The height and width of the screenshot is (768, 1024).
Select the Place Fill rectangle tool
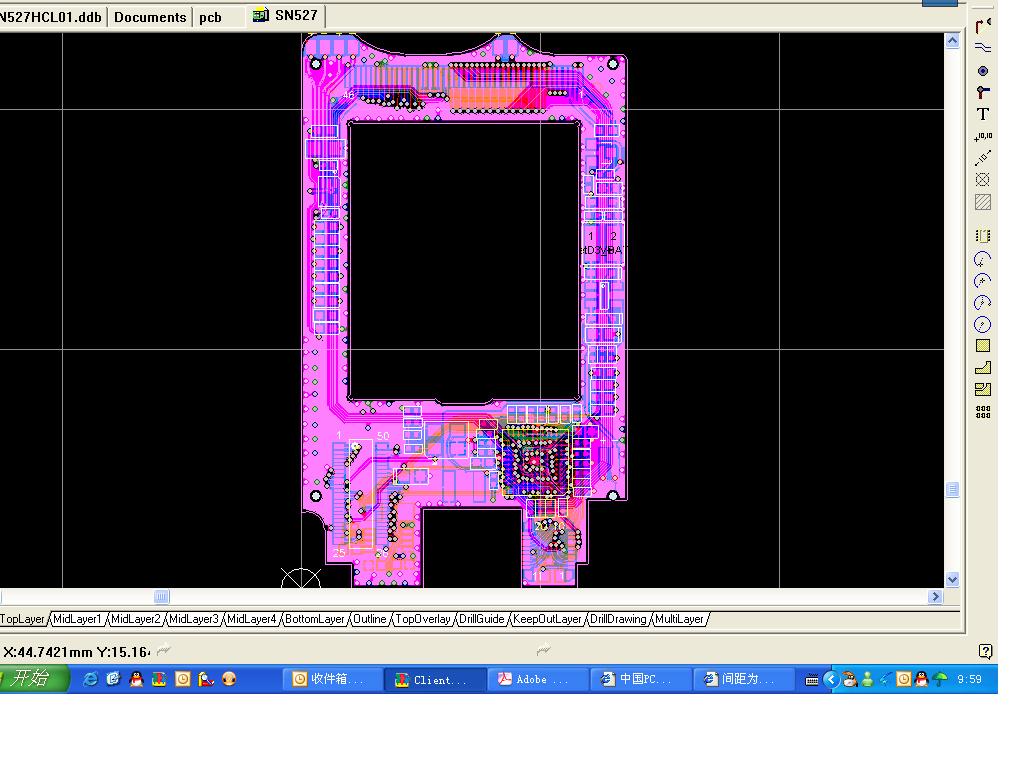(x=983, y=346)
